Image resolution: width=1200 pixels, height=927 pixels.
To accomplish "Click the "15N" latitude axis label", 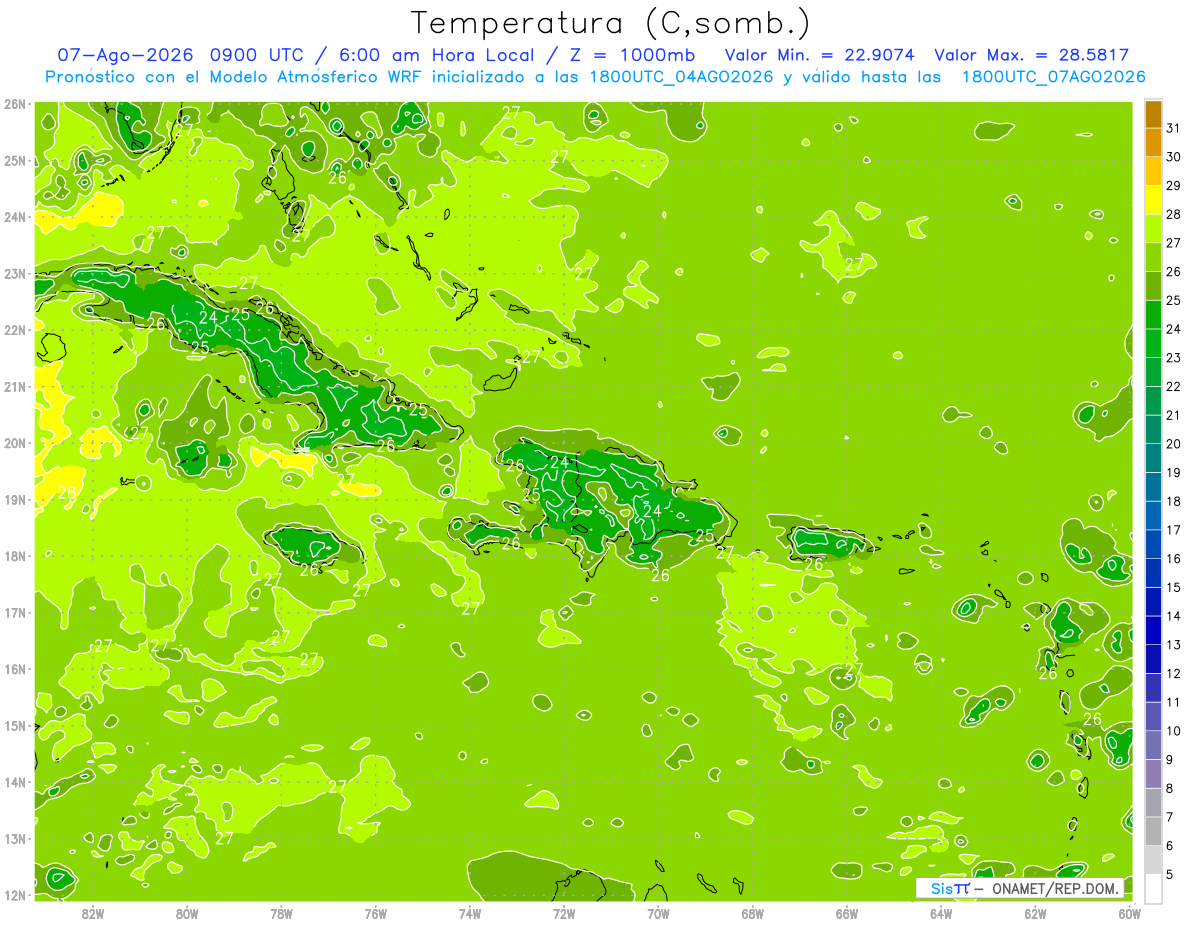I will (x=15, y=725).
